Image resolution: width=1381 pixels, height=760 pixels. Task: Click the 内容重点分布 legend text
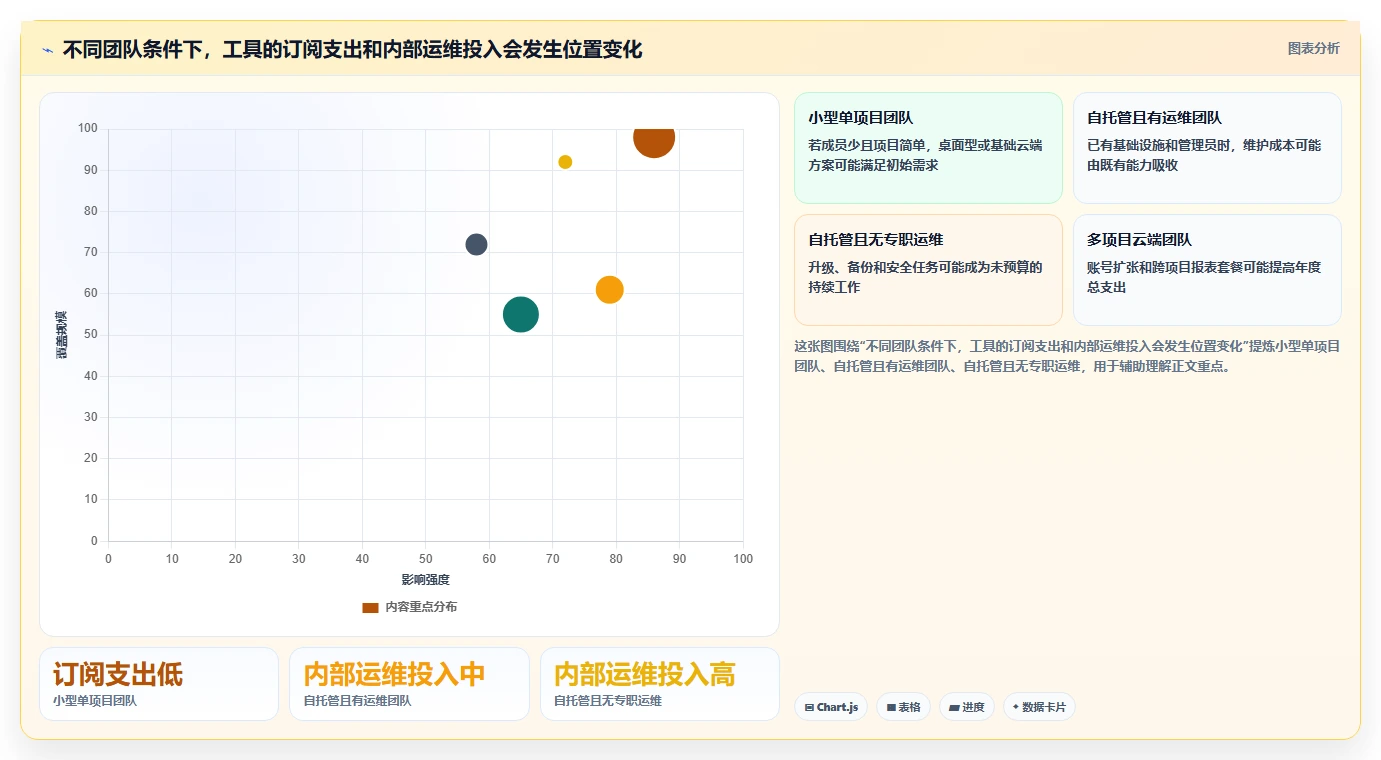point(421,607)
